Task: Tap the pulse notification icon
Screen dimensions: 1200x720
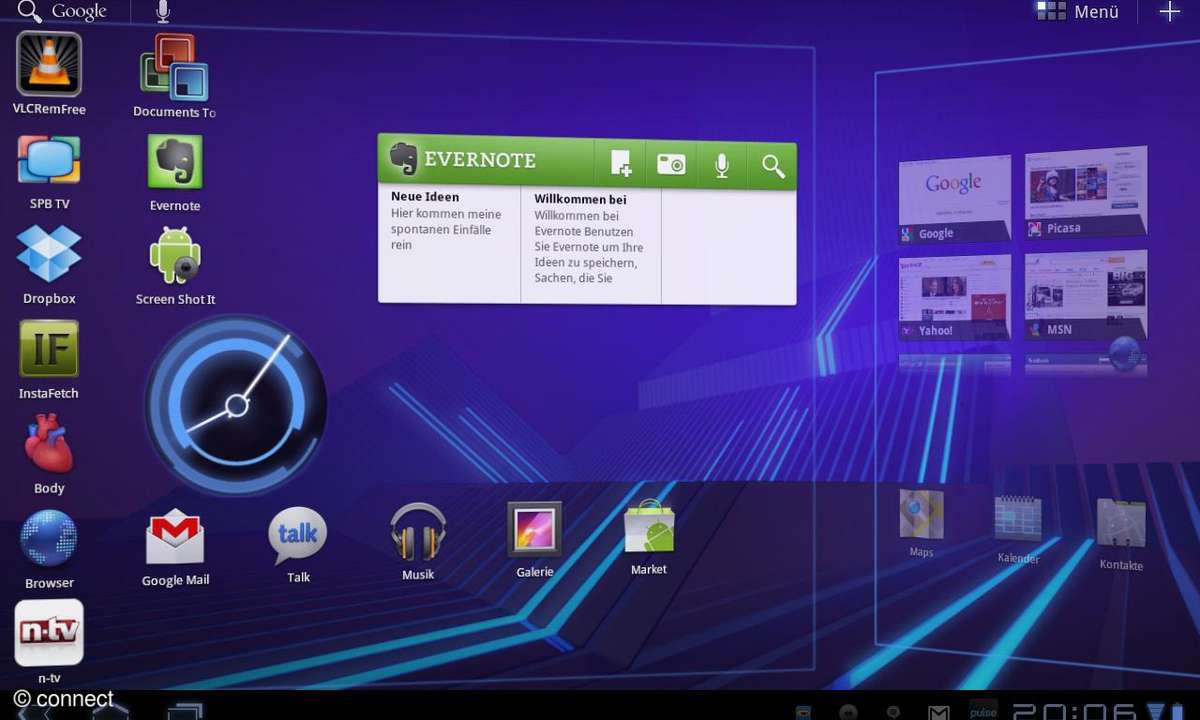Action: point(983,710)
